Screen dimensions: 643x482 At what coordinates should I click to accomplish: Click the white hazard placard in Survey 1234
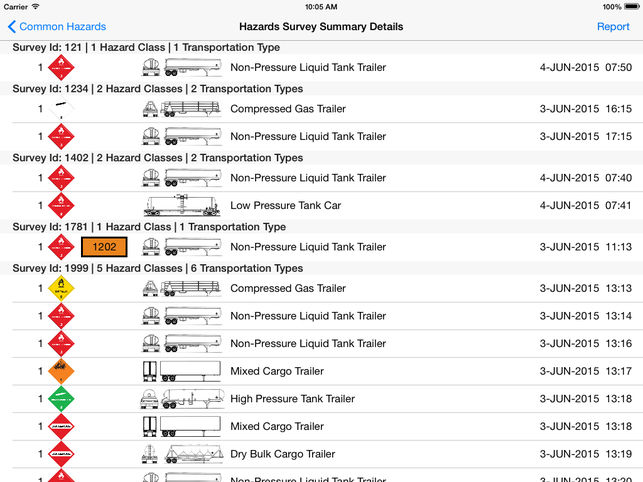coord(62,109)
